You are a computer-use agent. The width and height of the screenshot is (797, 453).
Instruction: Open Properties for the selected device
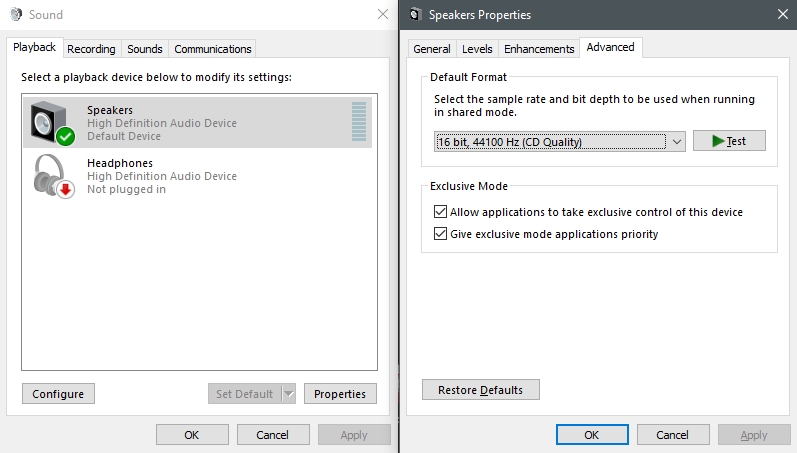tap(340, 394)
